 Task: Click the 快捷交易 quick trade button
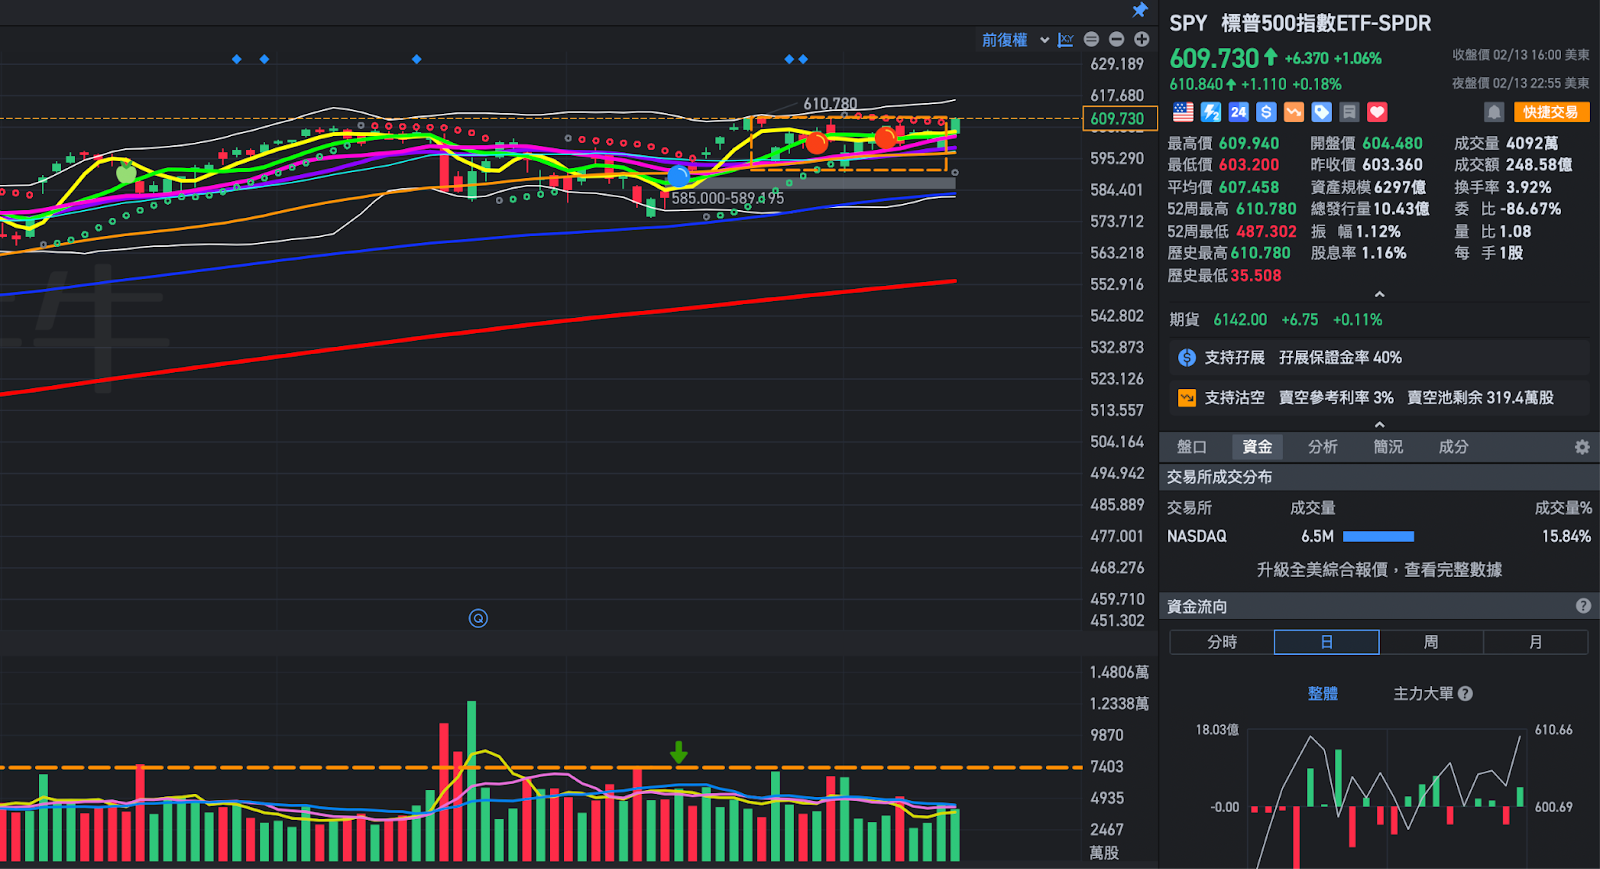click(x=1551, y=112)
